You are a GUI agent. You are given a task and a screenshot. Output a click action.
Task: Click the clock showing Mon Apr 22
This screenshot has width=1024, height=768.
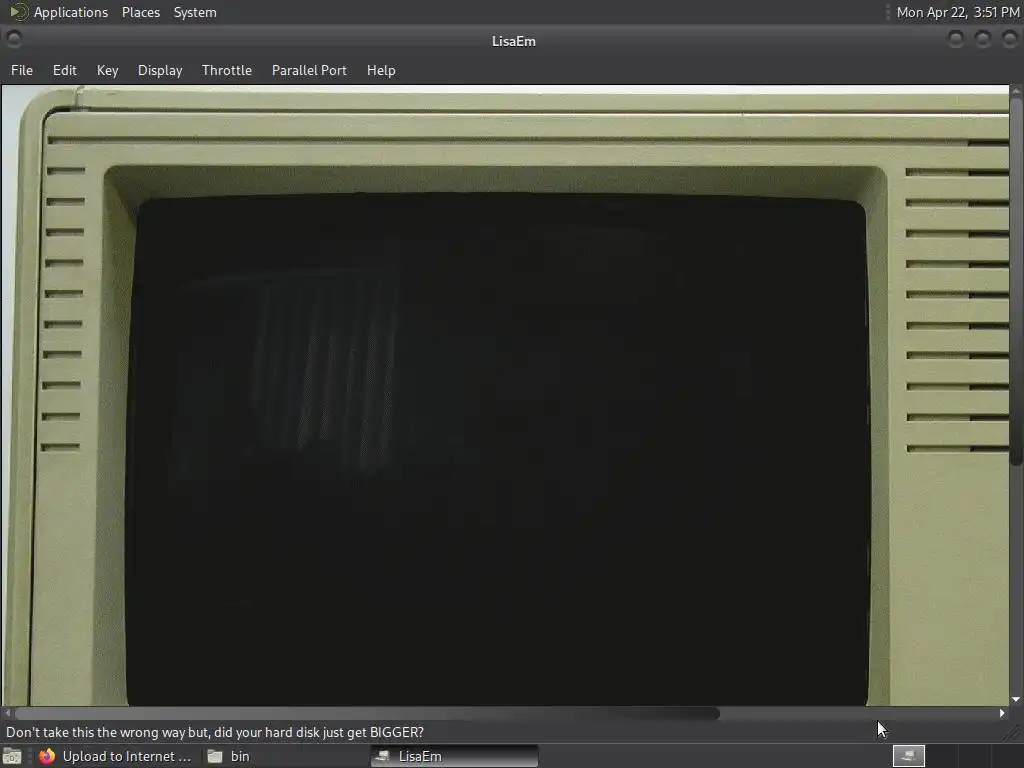[x=957, y=12]
